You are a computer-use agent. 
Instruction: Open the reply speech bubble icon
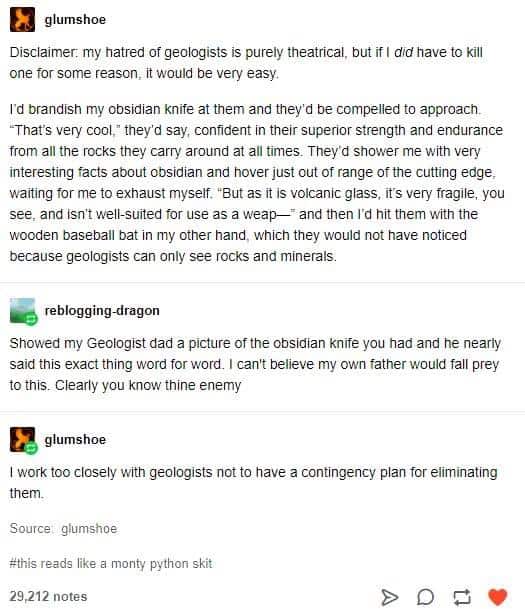(426, 597)
